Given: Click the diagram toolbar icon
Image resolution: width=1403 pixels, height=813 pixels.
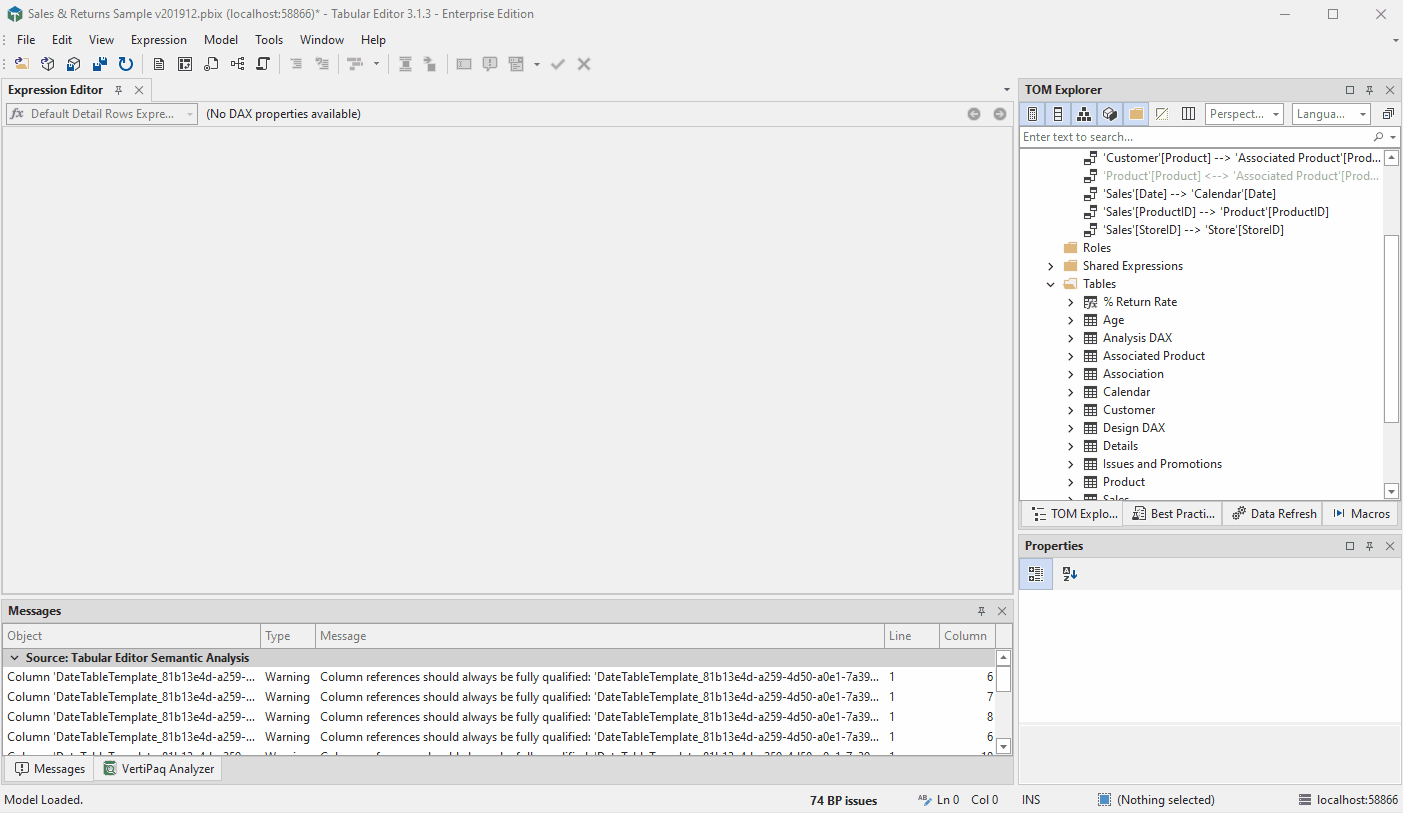Looking at the screenshot, I should pyautogui.click(x=237, y=64).
